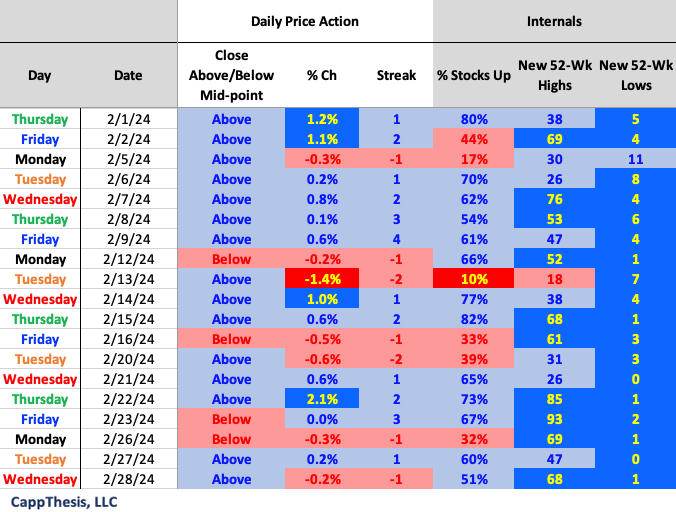The height and width of the screenshot is (512, 676).
Task: Click the red -1.4% change cell
Action: tap(321, 279)
